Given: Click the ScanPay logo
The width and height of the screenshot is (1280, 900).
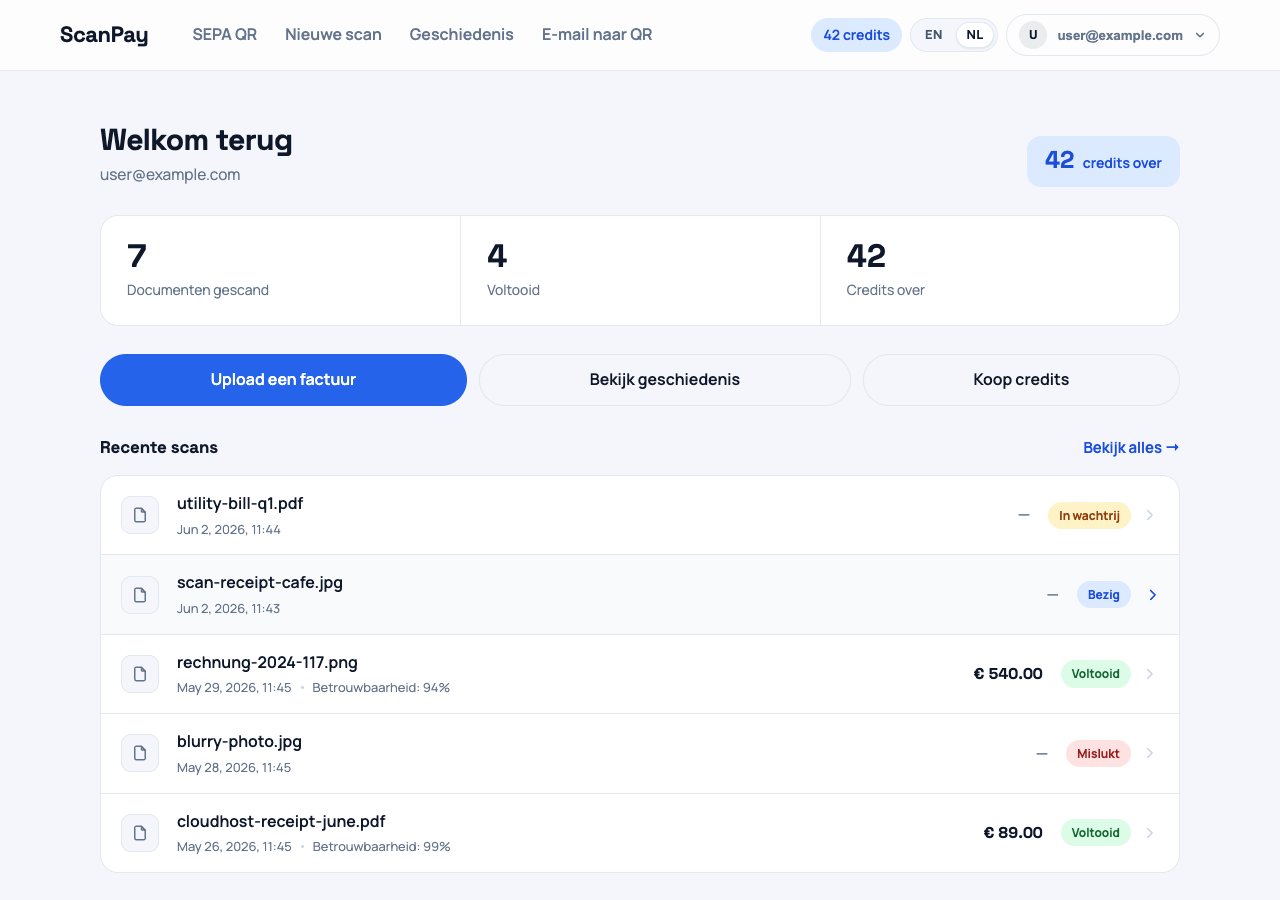Looking at the screenshot, I should point(104,35).
